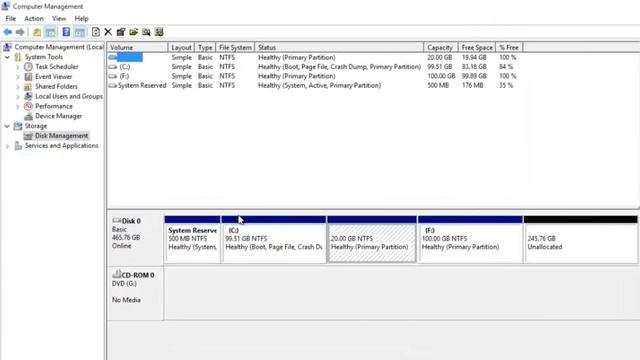Image resolution: width=640 pixels, height=360 pixels.
Task: Toggle the Show/Hide Console Tree icon
Action: point(51,32)
